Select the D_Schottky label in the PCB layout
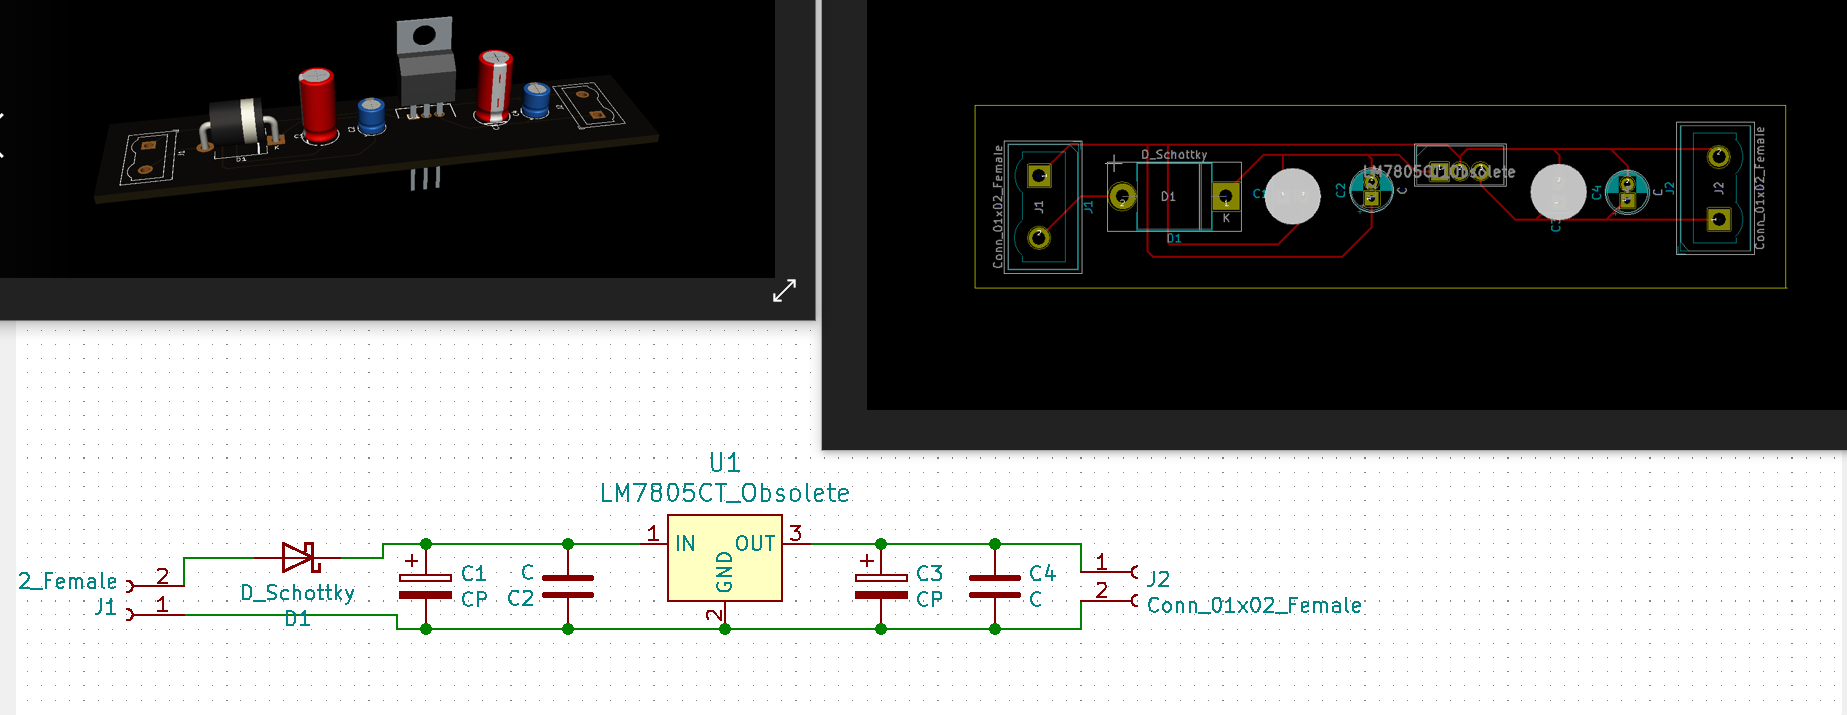Image resolution: width=1847 pixels, height=715 pixels. click(x=1174, y=155)
